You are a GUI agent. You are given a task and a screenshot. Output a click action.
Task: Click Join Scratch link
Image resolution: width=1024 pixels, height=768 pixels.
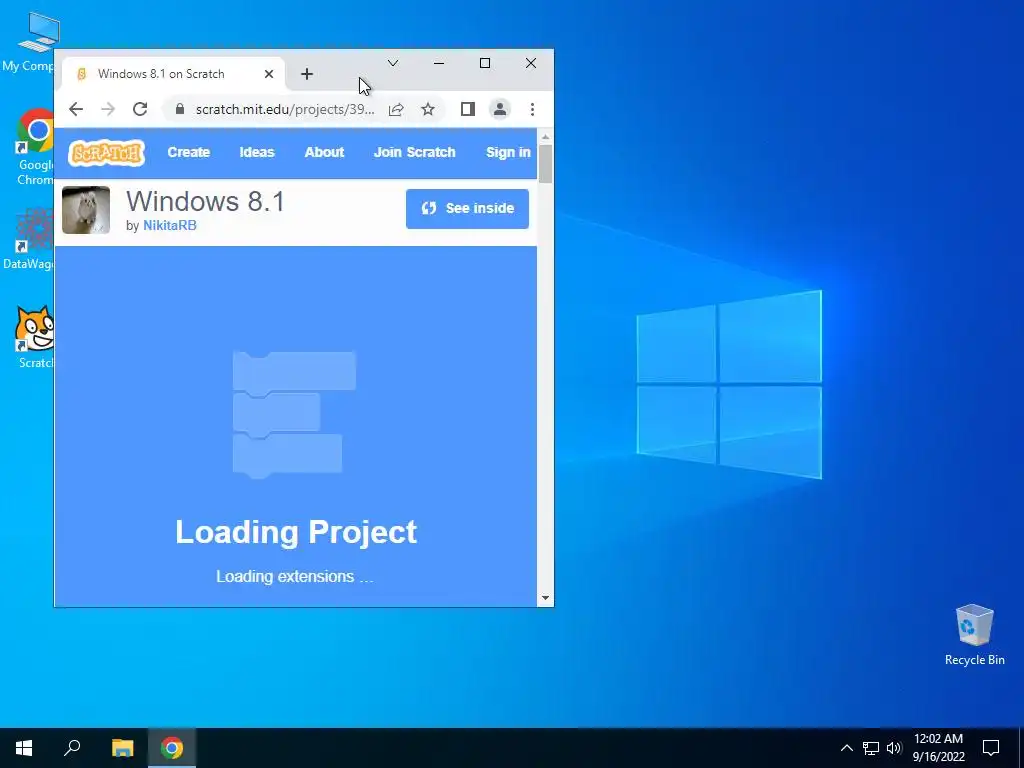coord(414,152)
